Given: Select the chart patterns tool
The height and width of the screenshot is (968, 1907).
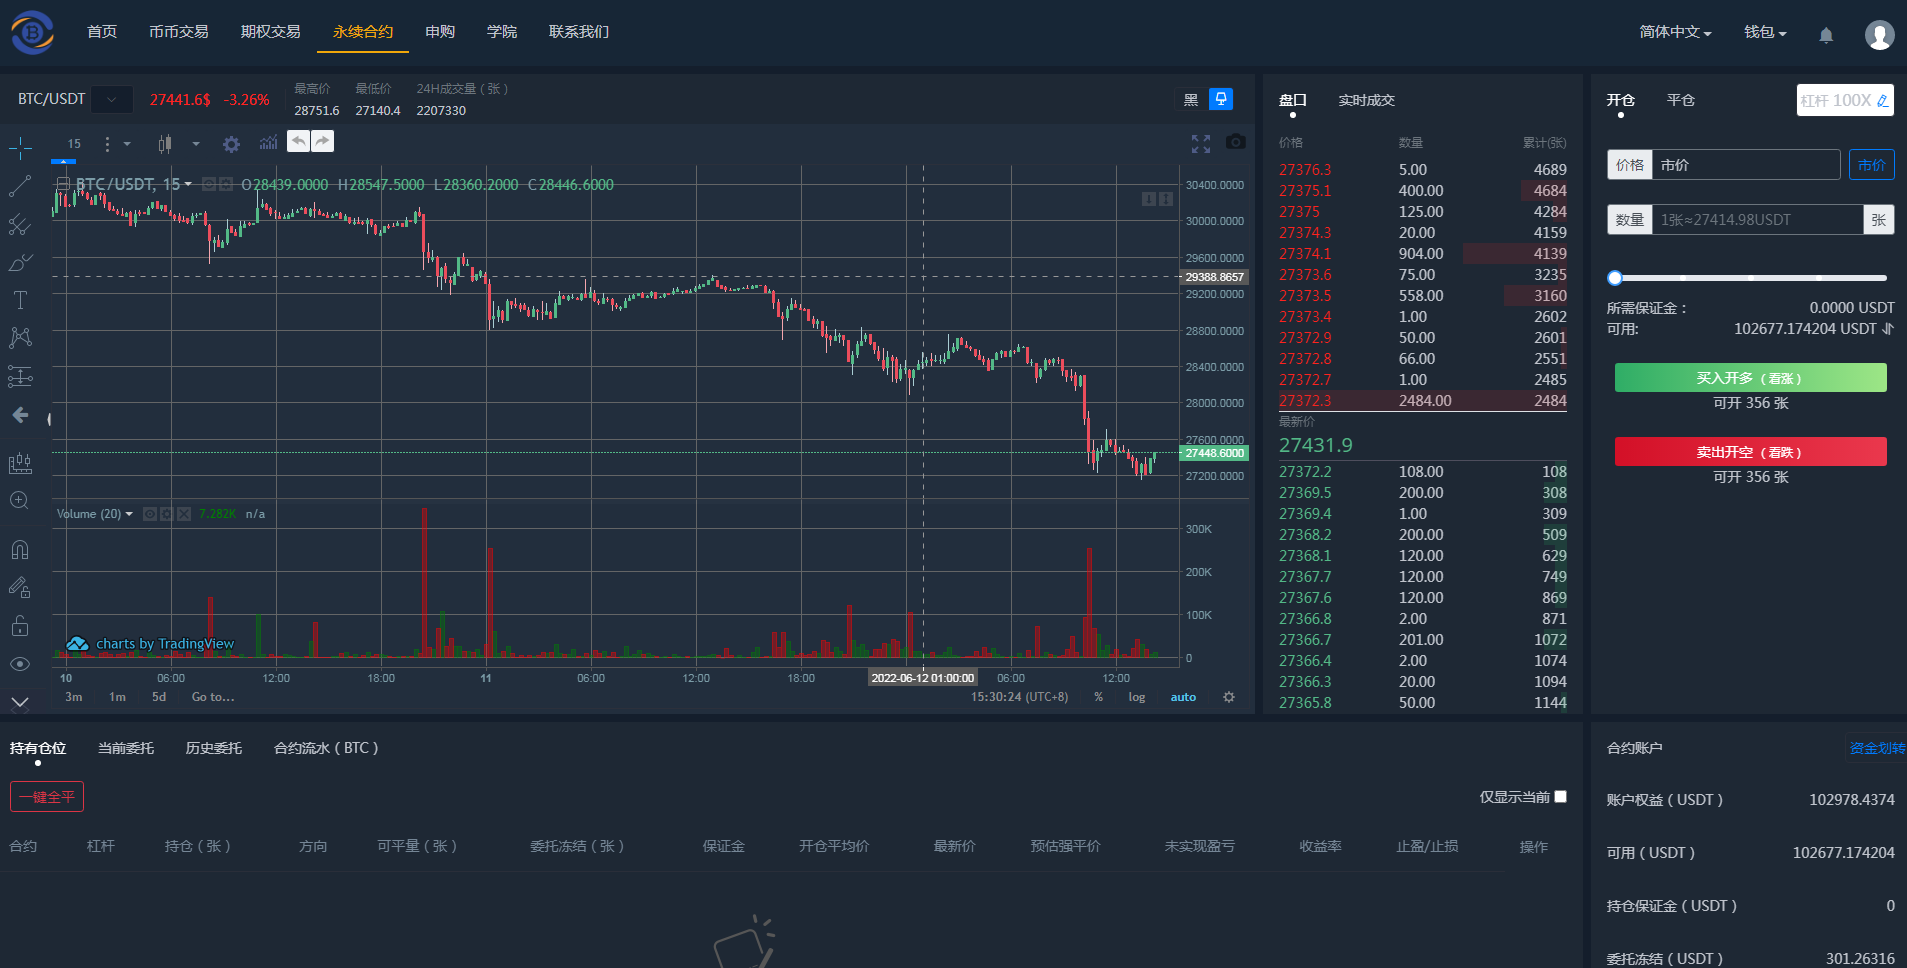Looking at the screenshot, I should 20,337.
